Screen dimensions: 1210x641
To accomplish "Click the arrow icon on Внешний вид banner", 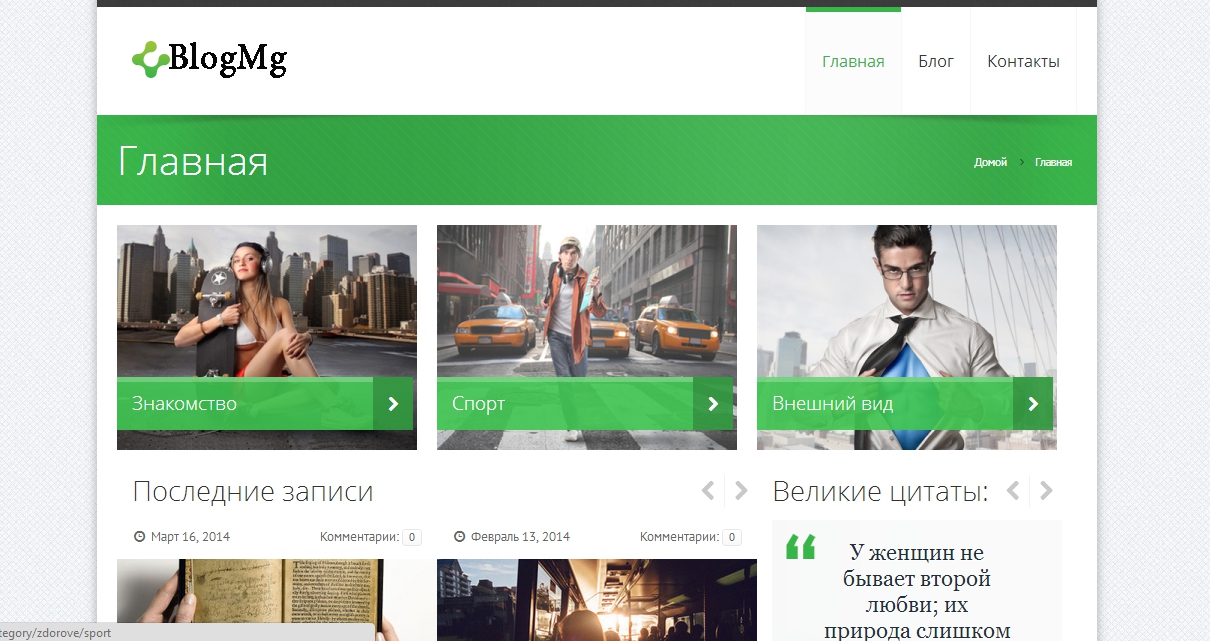I will tap(1033, 404).
